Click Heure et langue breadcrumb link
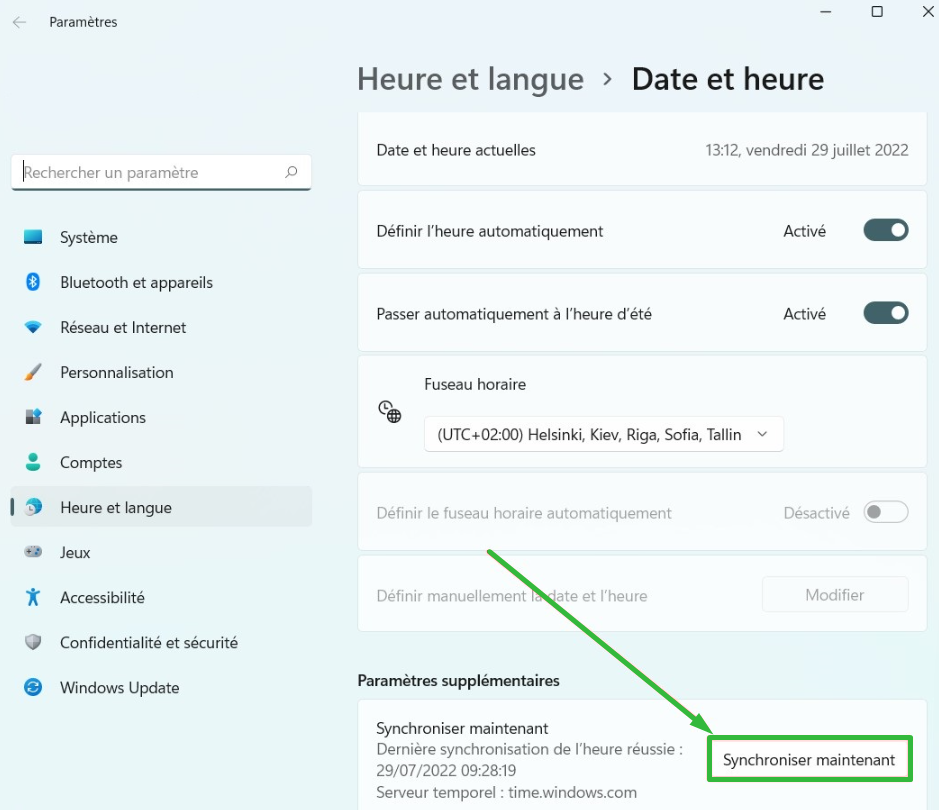 [x=470, y=80]
